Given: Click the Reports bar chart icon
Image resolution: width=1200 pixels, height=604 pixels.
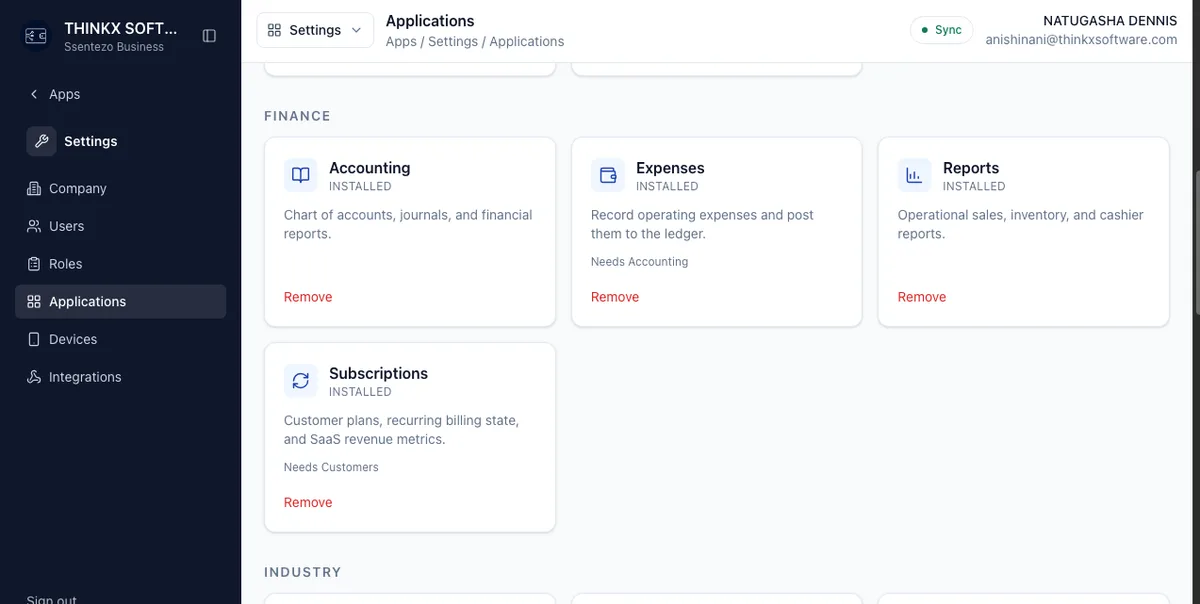Looking at the screenshot, I should click(914, 175).
